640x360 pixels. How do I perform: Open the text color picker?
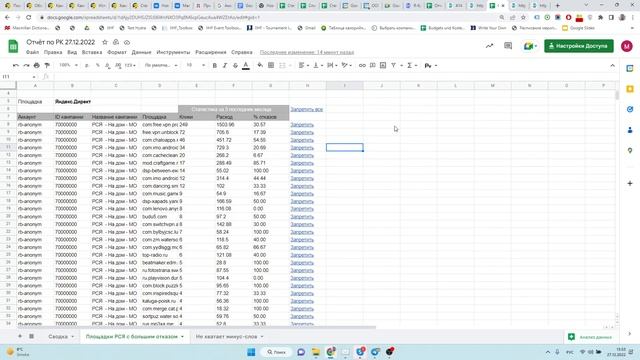click(x=246, y=65)
